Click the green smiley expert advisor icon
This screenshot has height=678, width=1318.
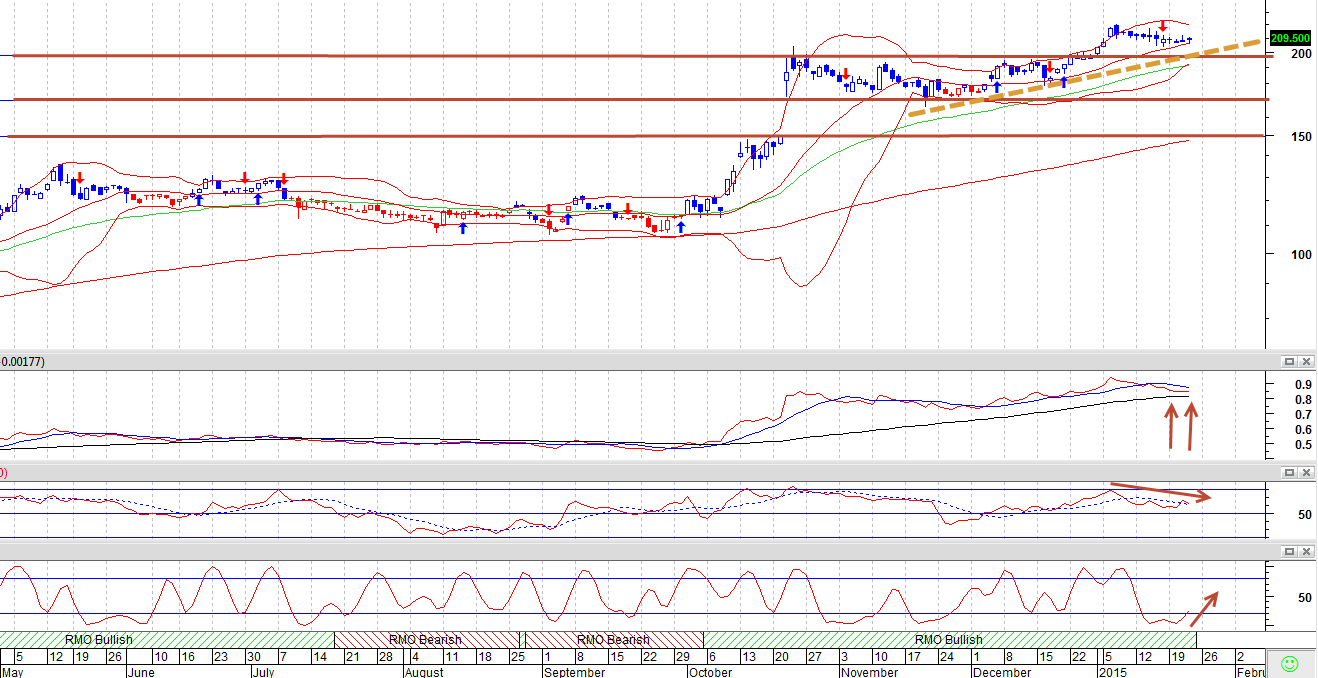[x=1290, y=663]
